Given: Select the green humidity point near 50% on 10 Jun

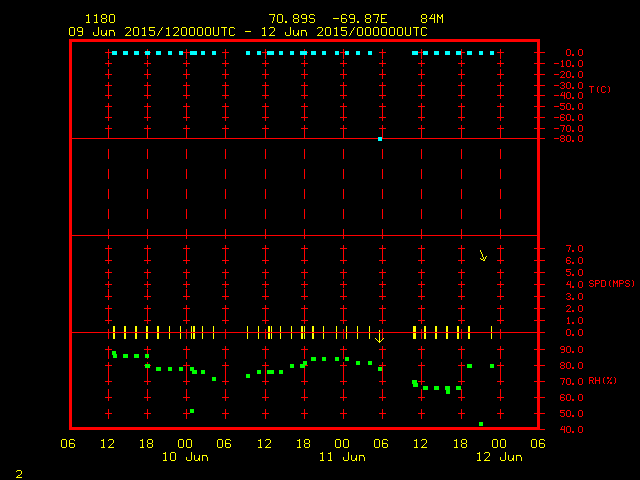Looking at the screenshot, I should [192, 411].
